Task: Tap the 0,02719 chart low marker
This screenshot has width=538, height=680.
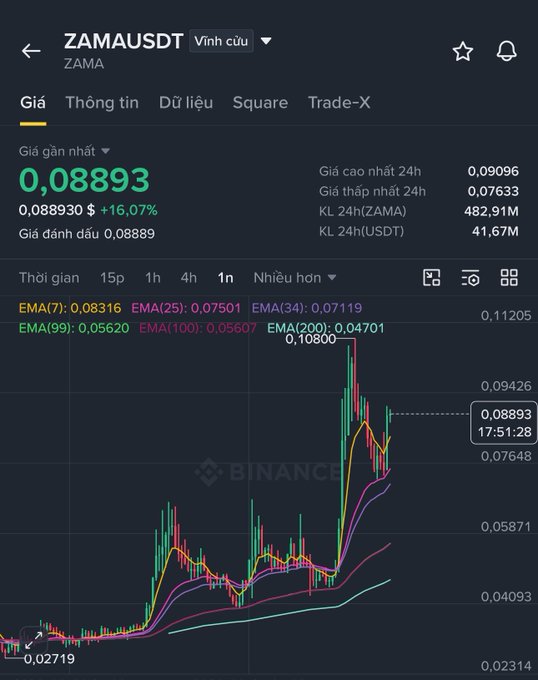Action: (x=49, y=659)
